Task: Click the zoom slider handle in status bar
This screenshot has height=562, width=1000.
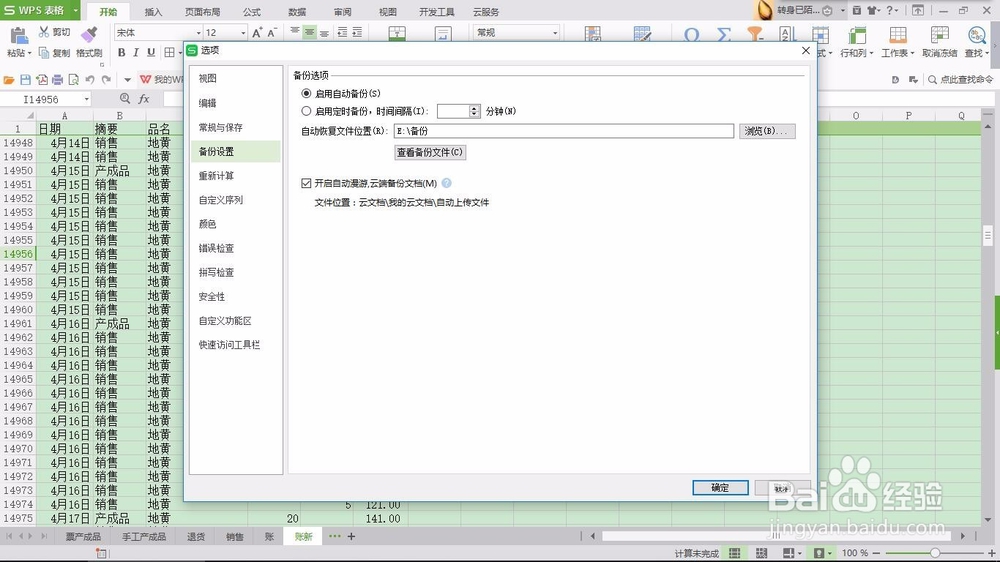Action: (x=935, y=553)
